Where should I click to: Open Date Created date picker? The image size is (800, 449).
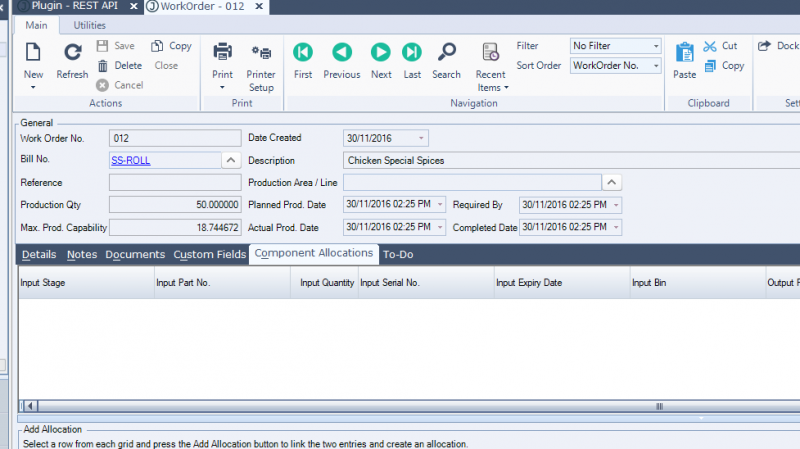coord(423,138)
